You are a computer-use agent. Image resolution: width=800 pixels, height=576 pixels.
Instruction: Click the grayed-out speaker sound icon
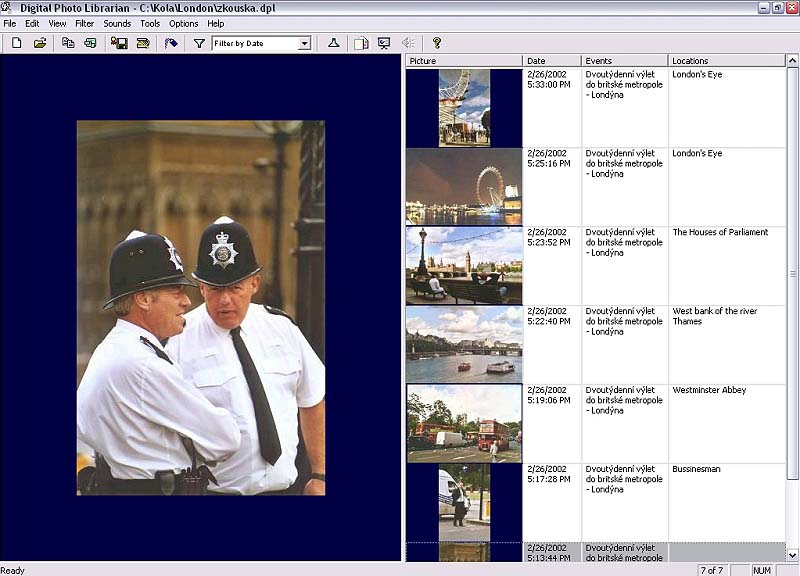(408, 43)
